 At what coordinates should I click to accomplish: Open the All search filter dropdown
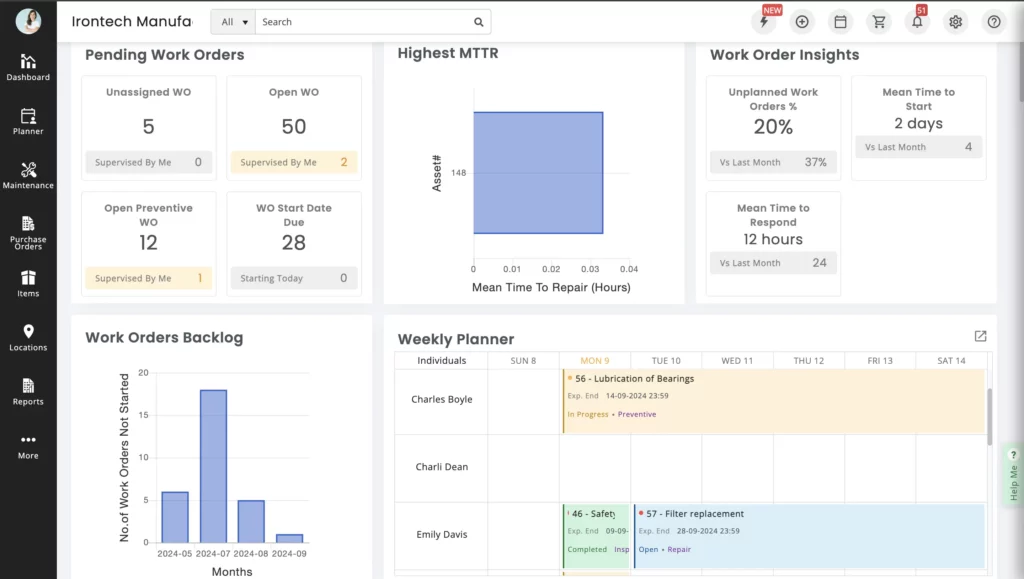coord(232,21)
